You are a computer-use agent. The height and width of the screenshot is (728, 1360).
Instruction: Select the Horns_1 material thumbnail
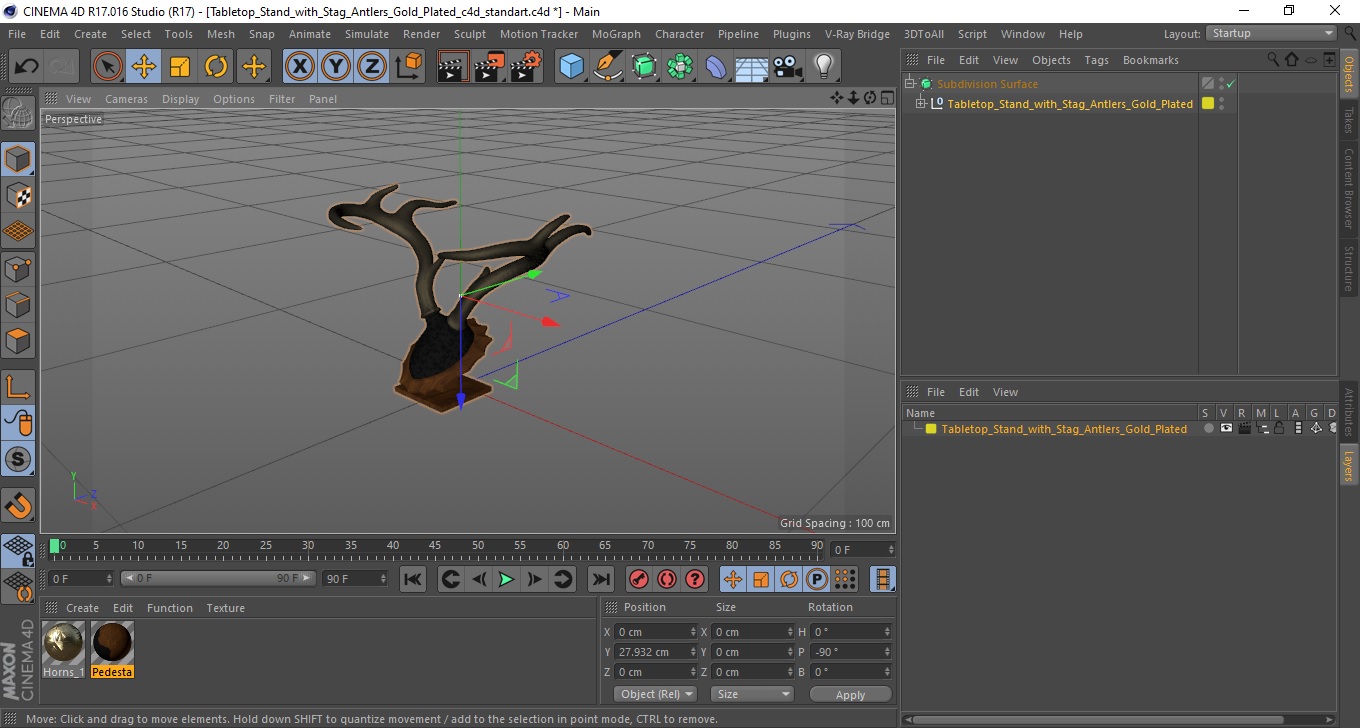(x=64, y=642)
